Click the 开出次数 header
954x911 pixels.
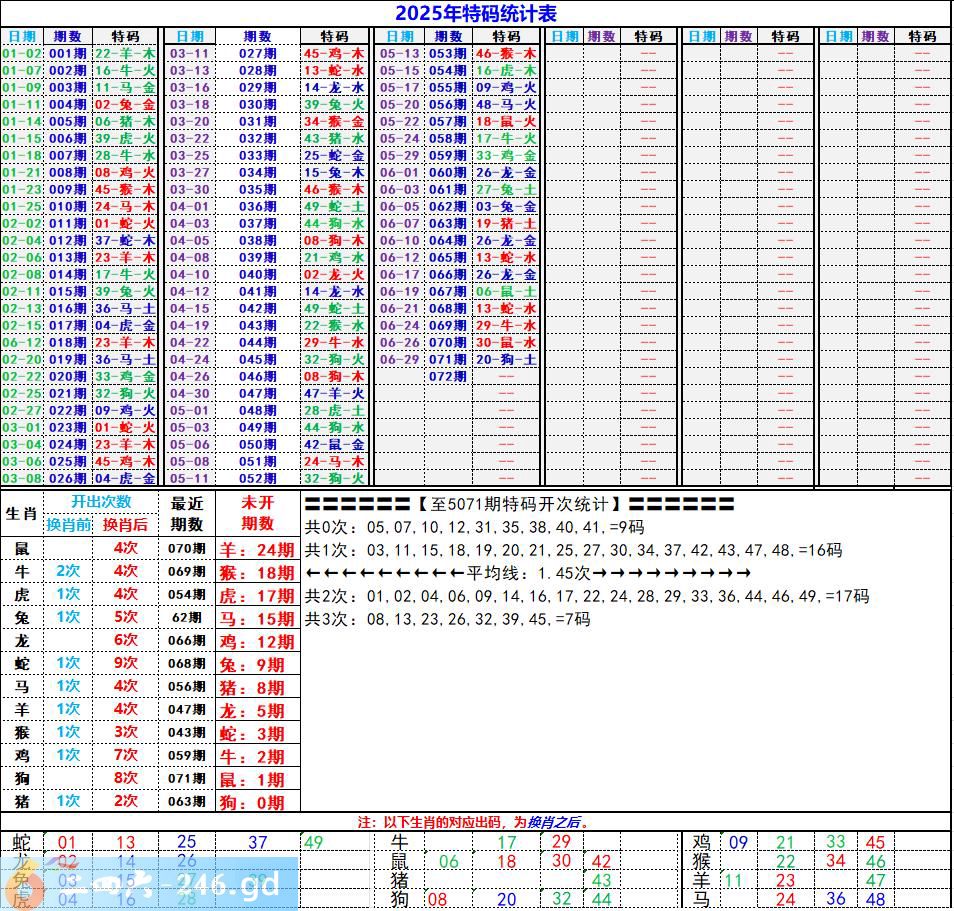[101, 501]
